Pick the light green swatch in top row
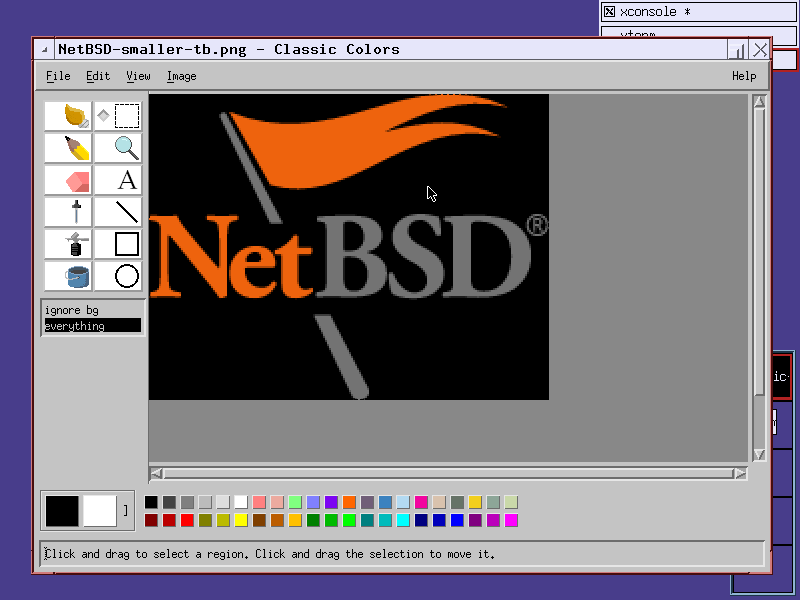Screen dimensions: 800x600 [x=295, y=502]
